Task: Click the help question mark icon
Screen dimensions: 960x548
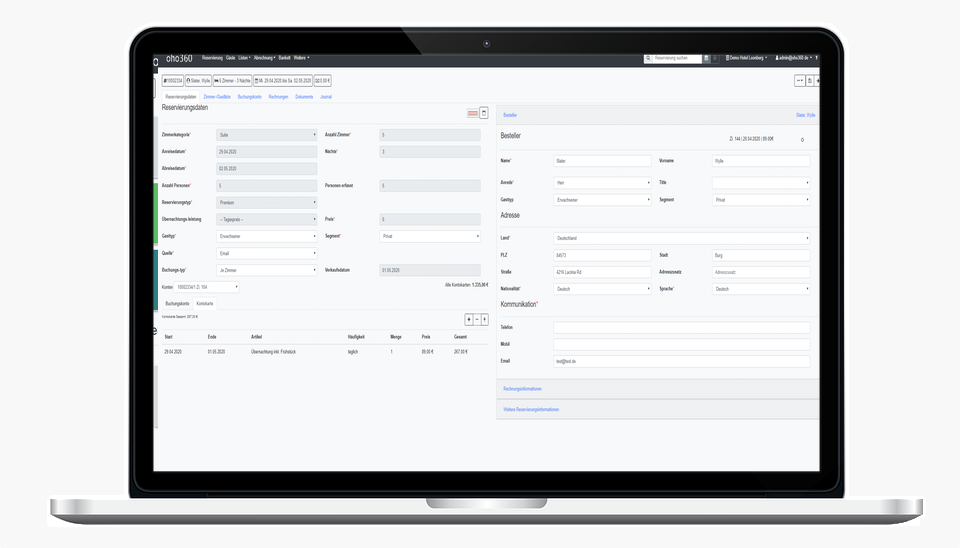Action: coord(818,58)
